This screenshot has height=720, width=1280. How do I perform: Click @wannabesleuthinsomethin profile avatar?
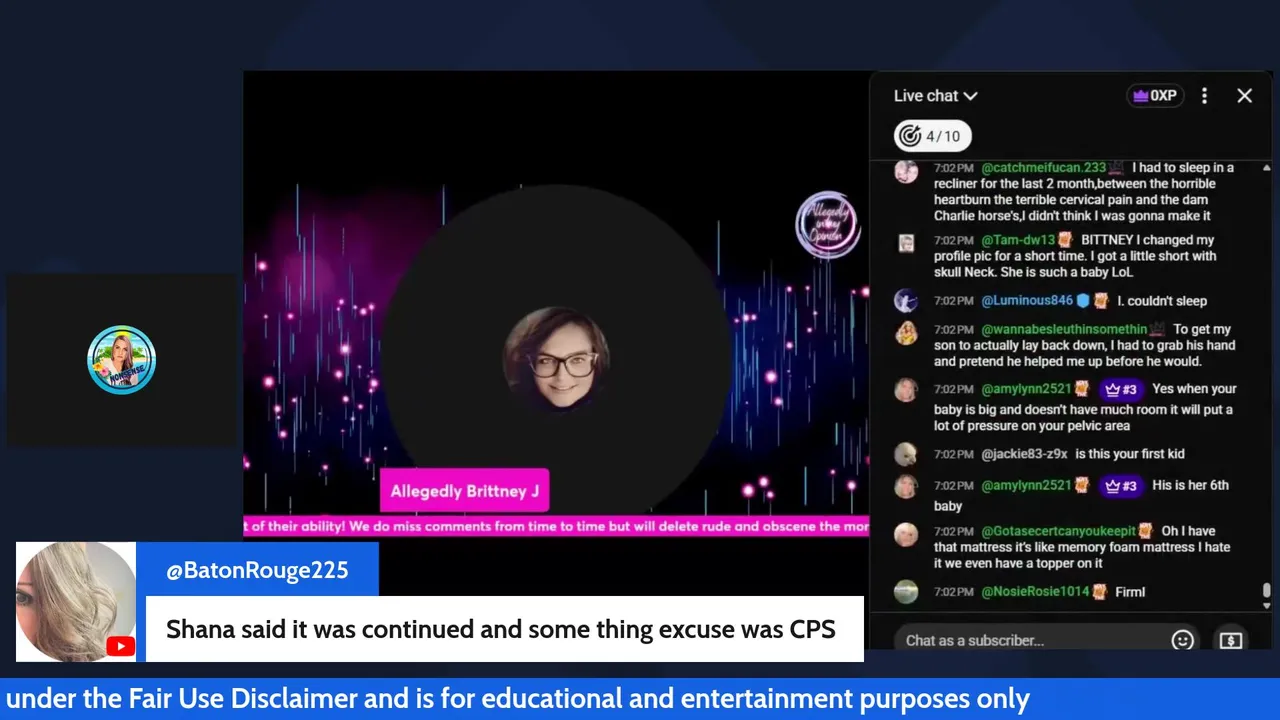tap(906, 332)
